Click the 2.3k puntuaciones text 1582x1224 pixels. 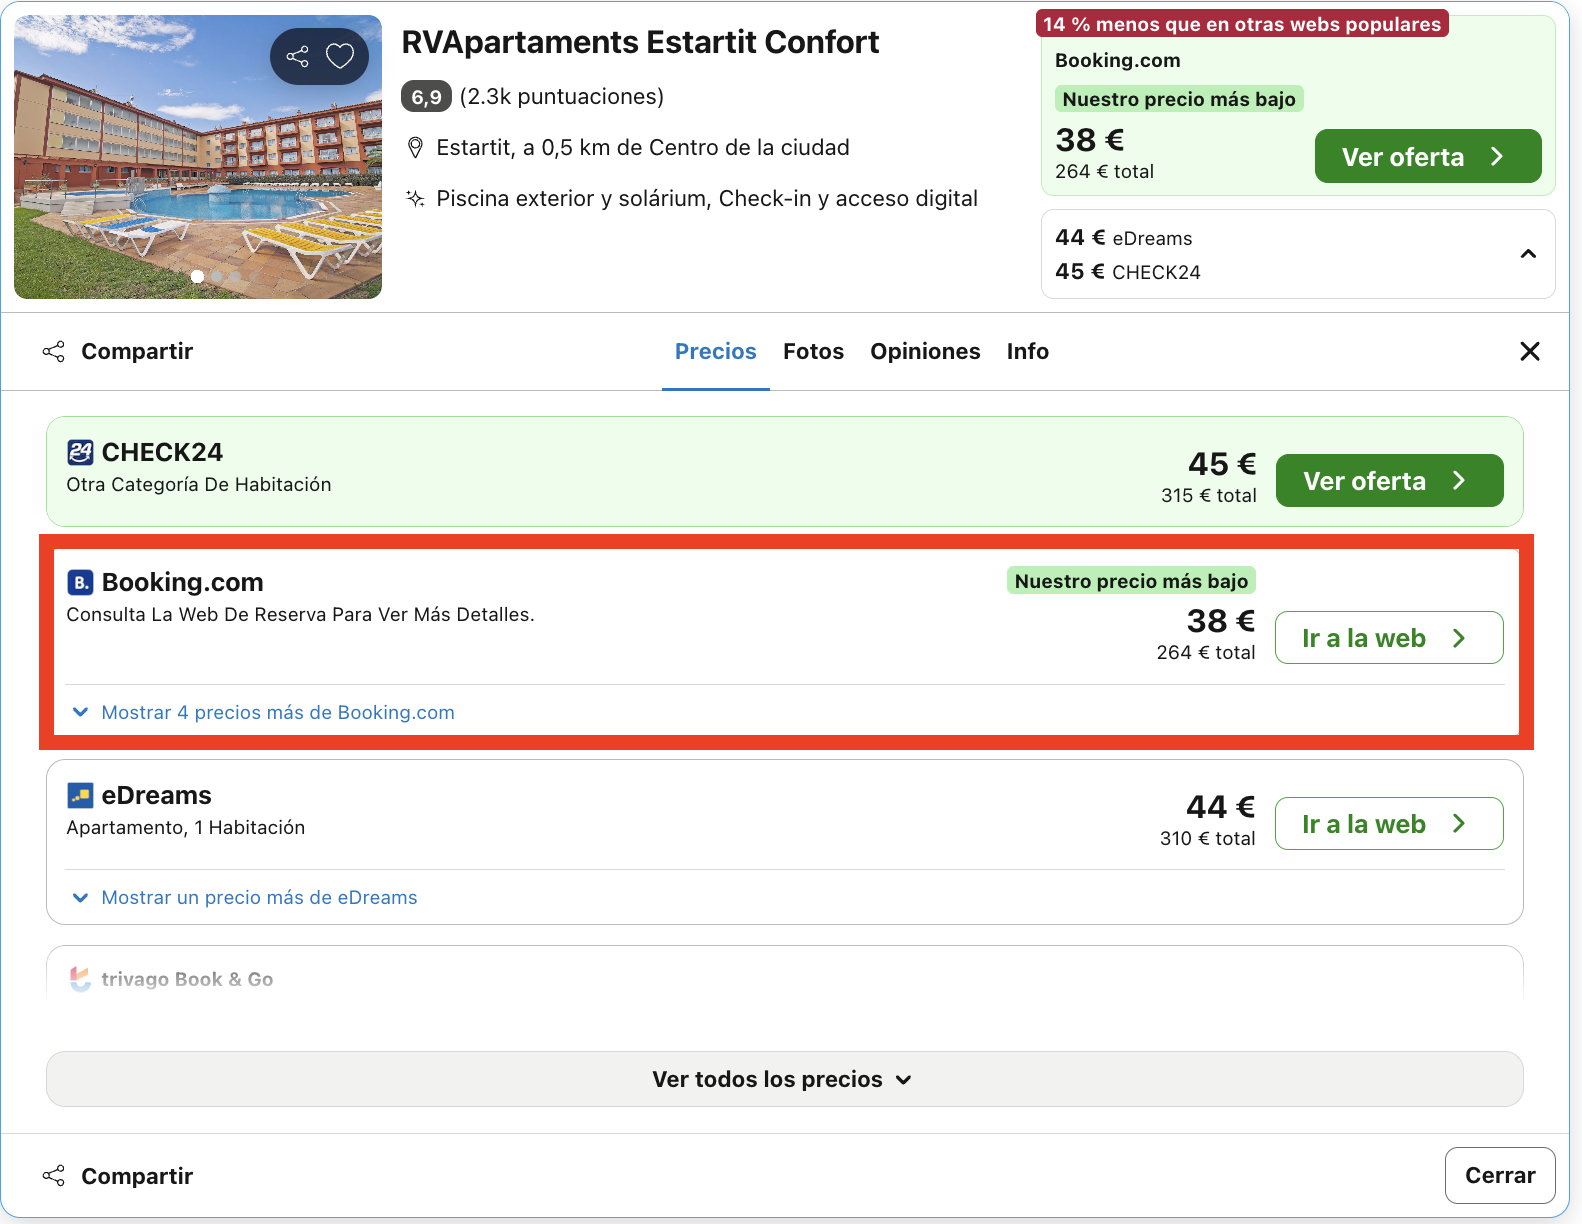562,96
